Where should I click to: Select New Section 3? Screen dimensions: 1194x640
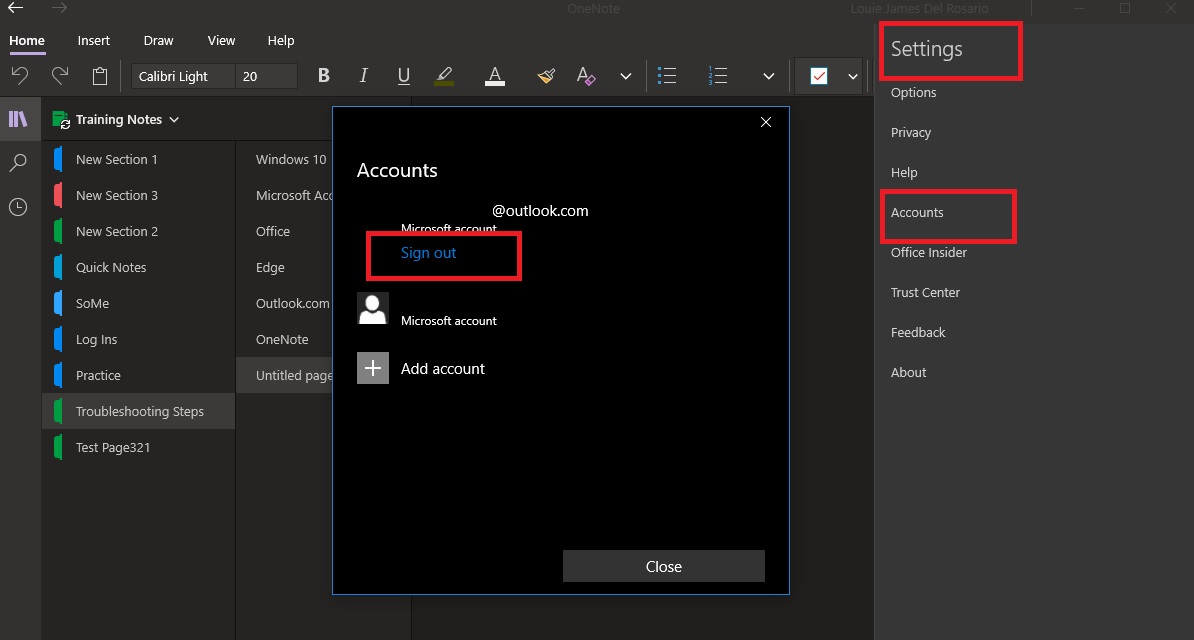point(139,195)
